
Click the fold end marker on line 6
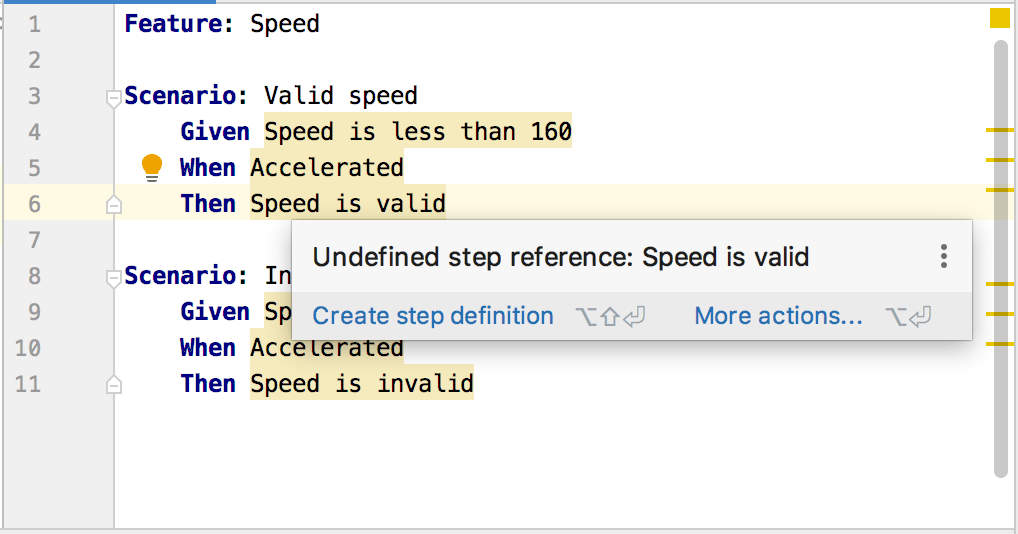114,204
